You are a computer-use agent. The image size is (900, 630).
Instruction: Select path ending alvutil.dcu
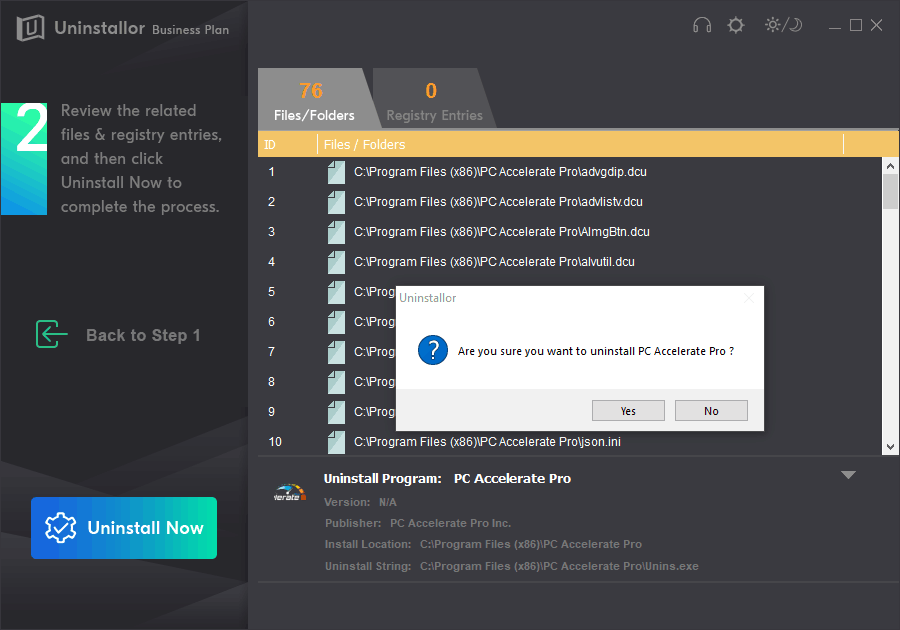(494, 262)
